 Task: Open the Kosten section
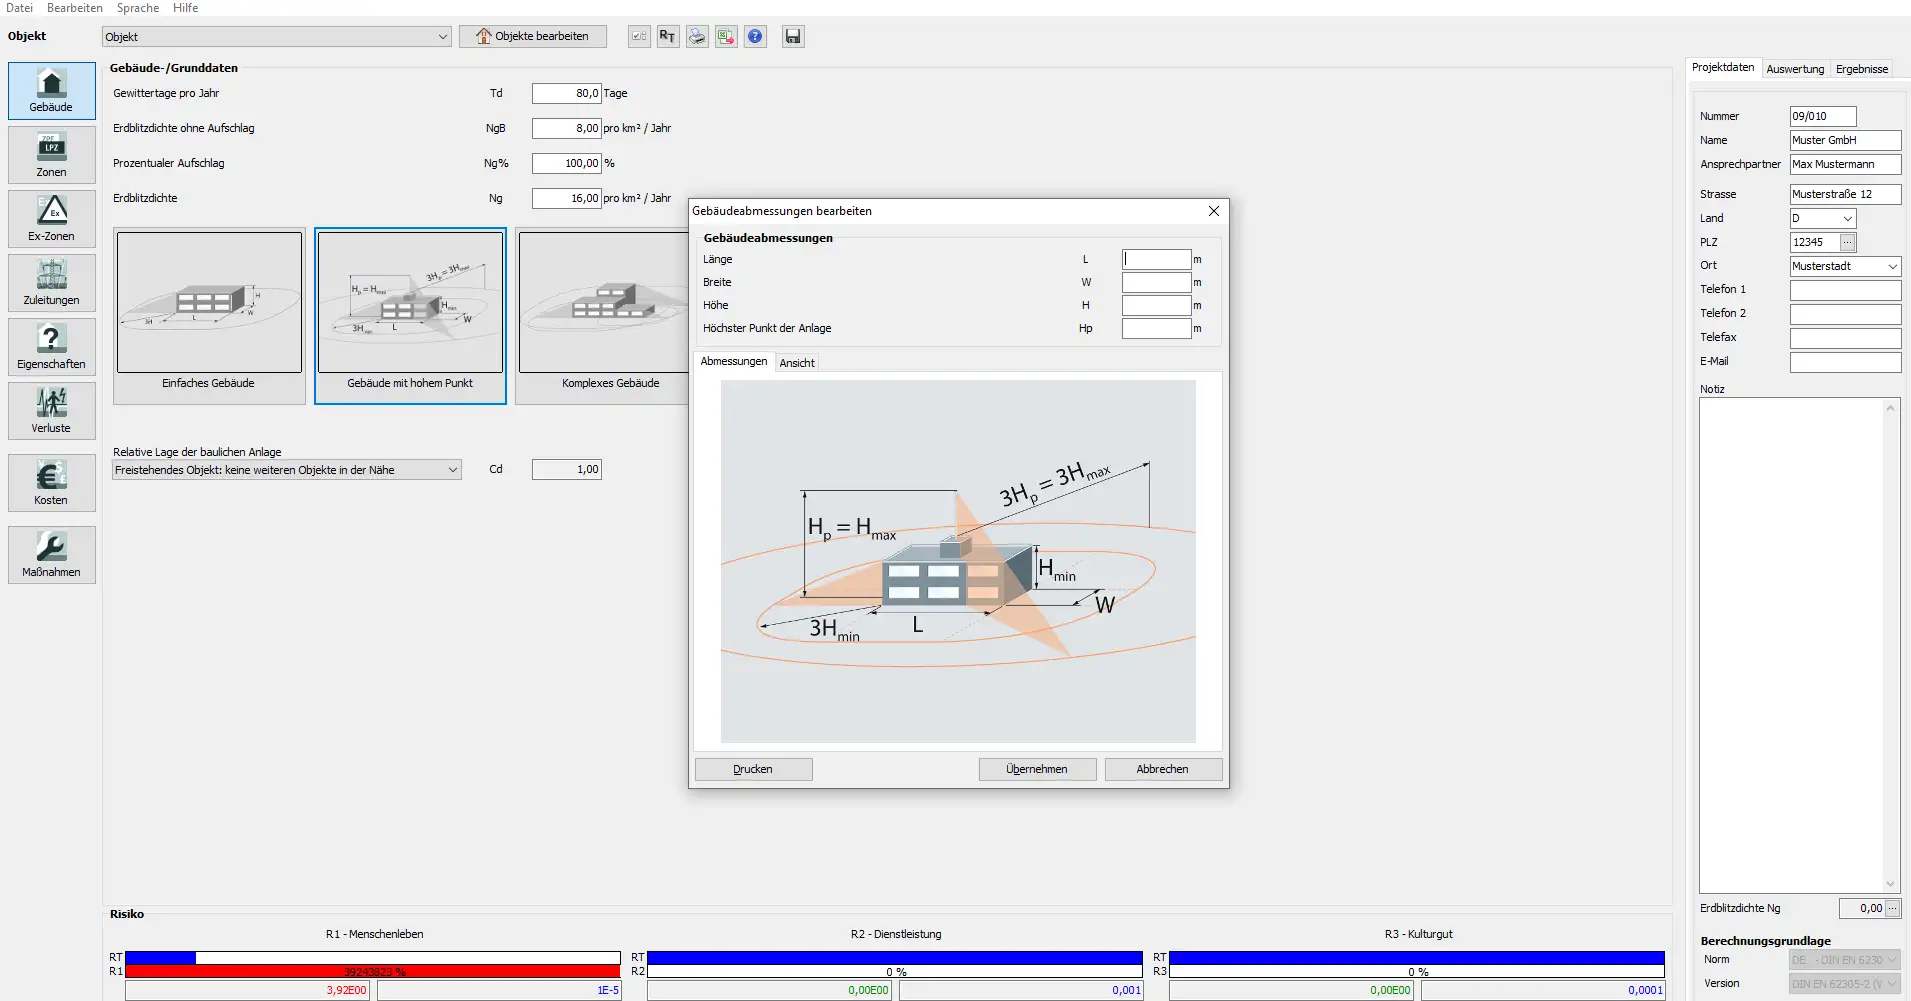[51, 482]
